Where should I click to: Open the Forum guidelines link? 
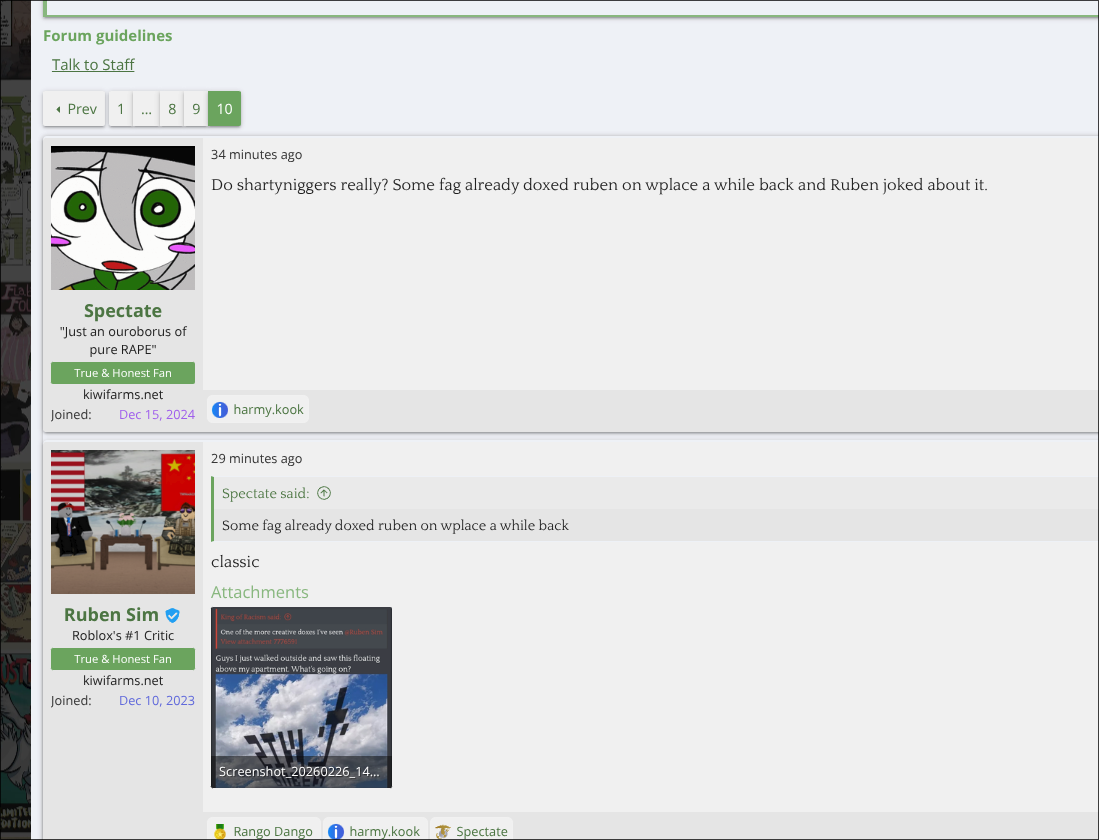(107, 36)
